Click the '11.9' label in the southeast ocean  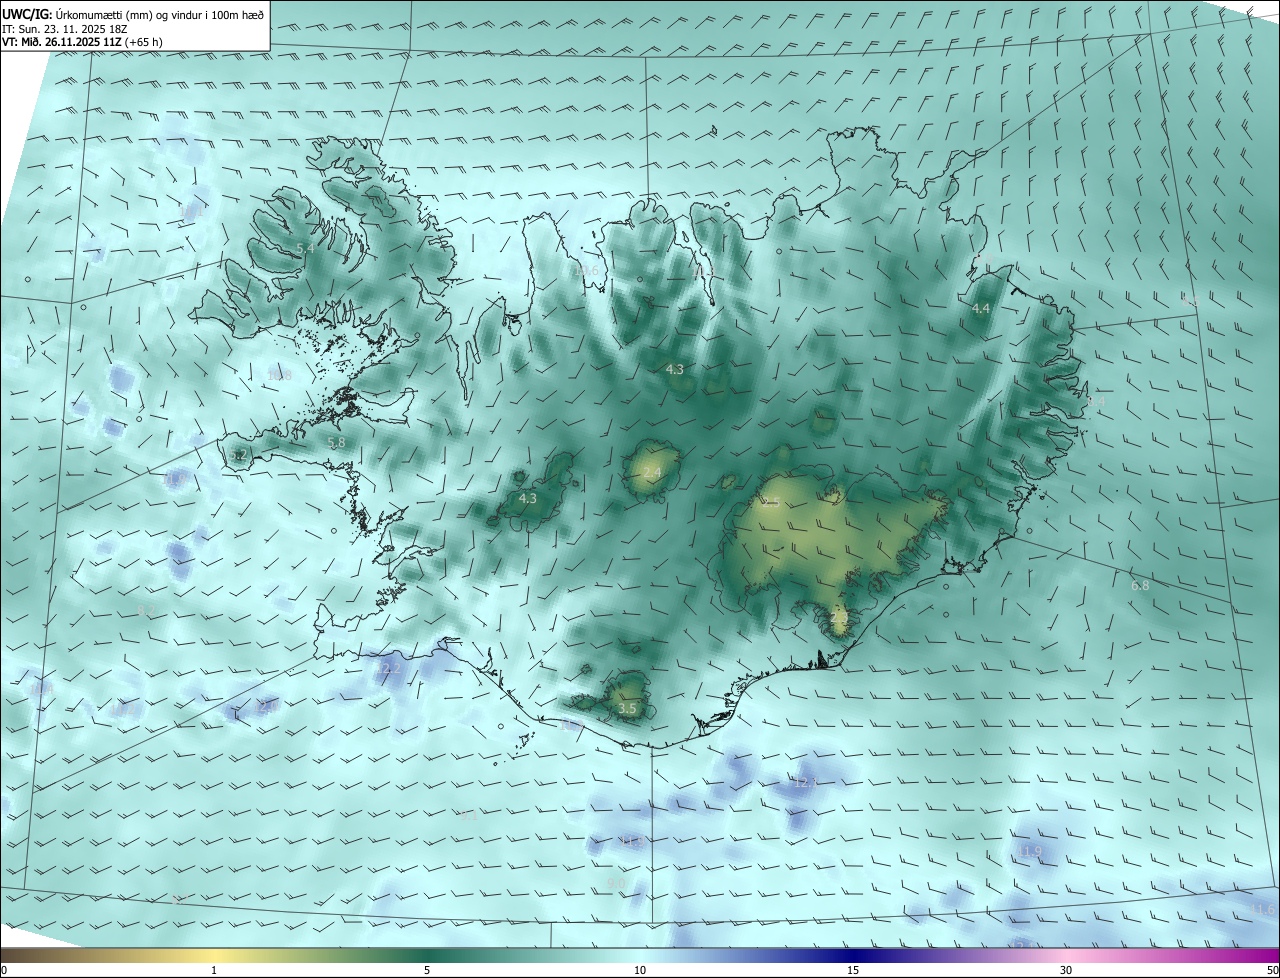click(x=1030, y=852)
